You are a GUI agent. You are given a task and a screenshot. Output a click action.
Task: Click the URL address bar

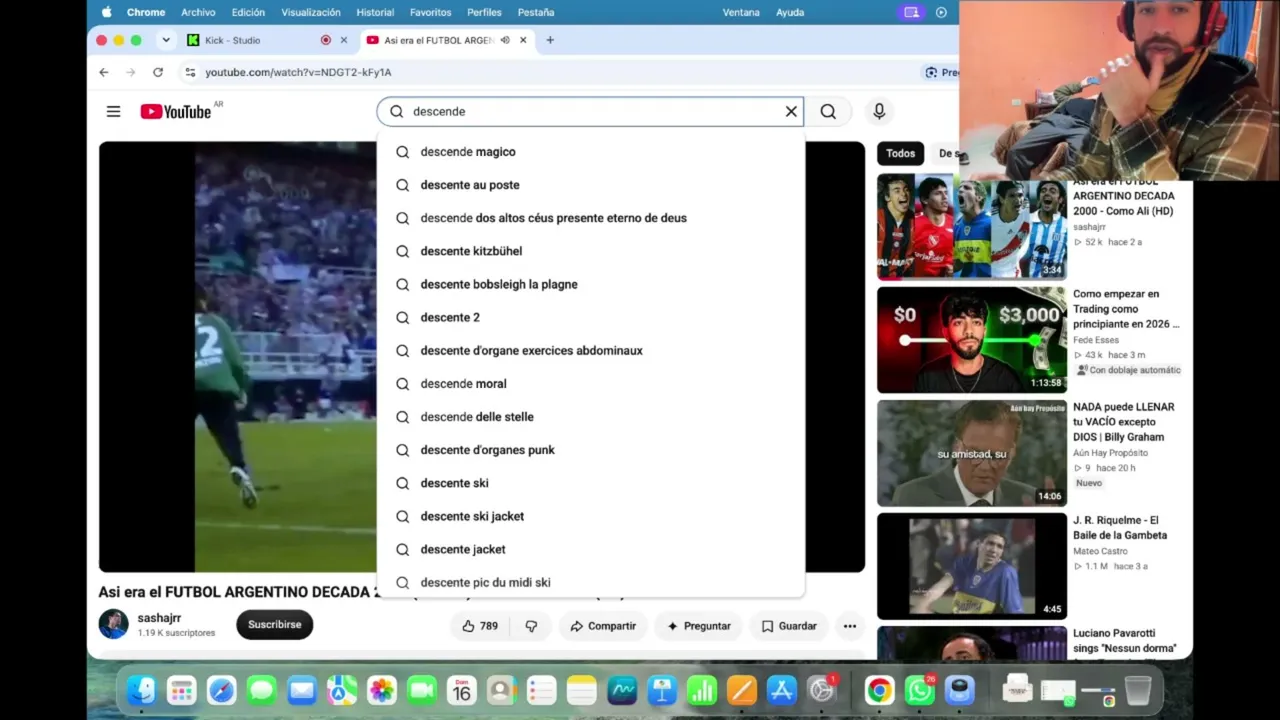[x=550, y=72]
